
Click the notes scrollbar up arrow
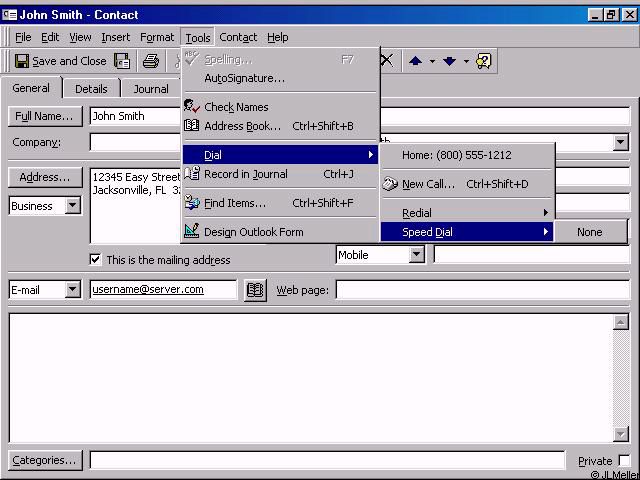click(620, 322)
